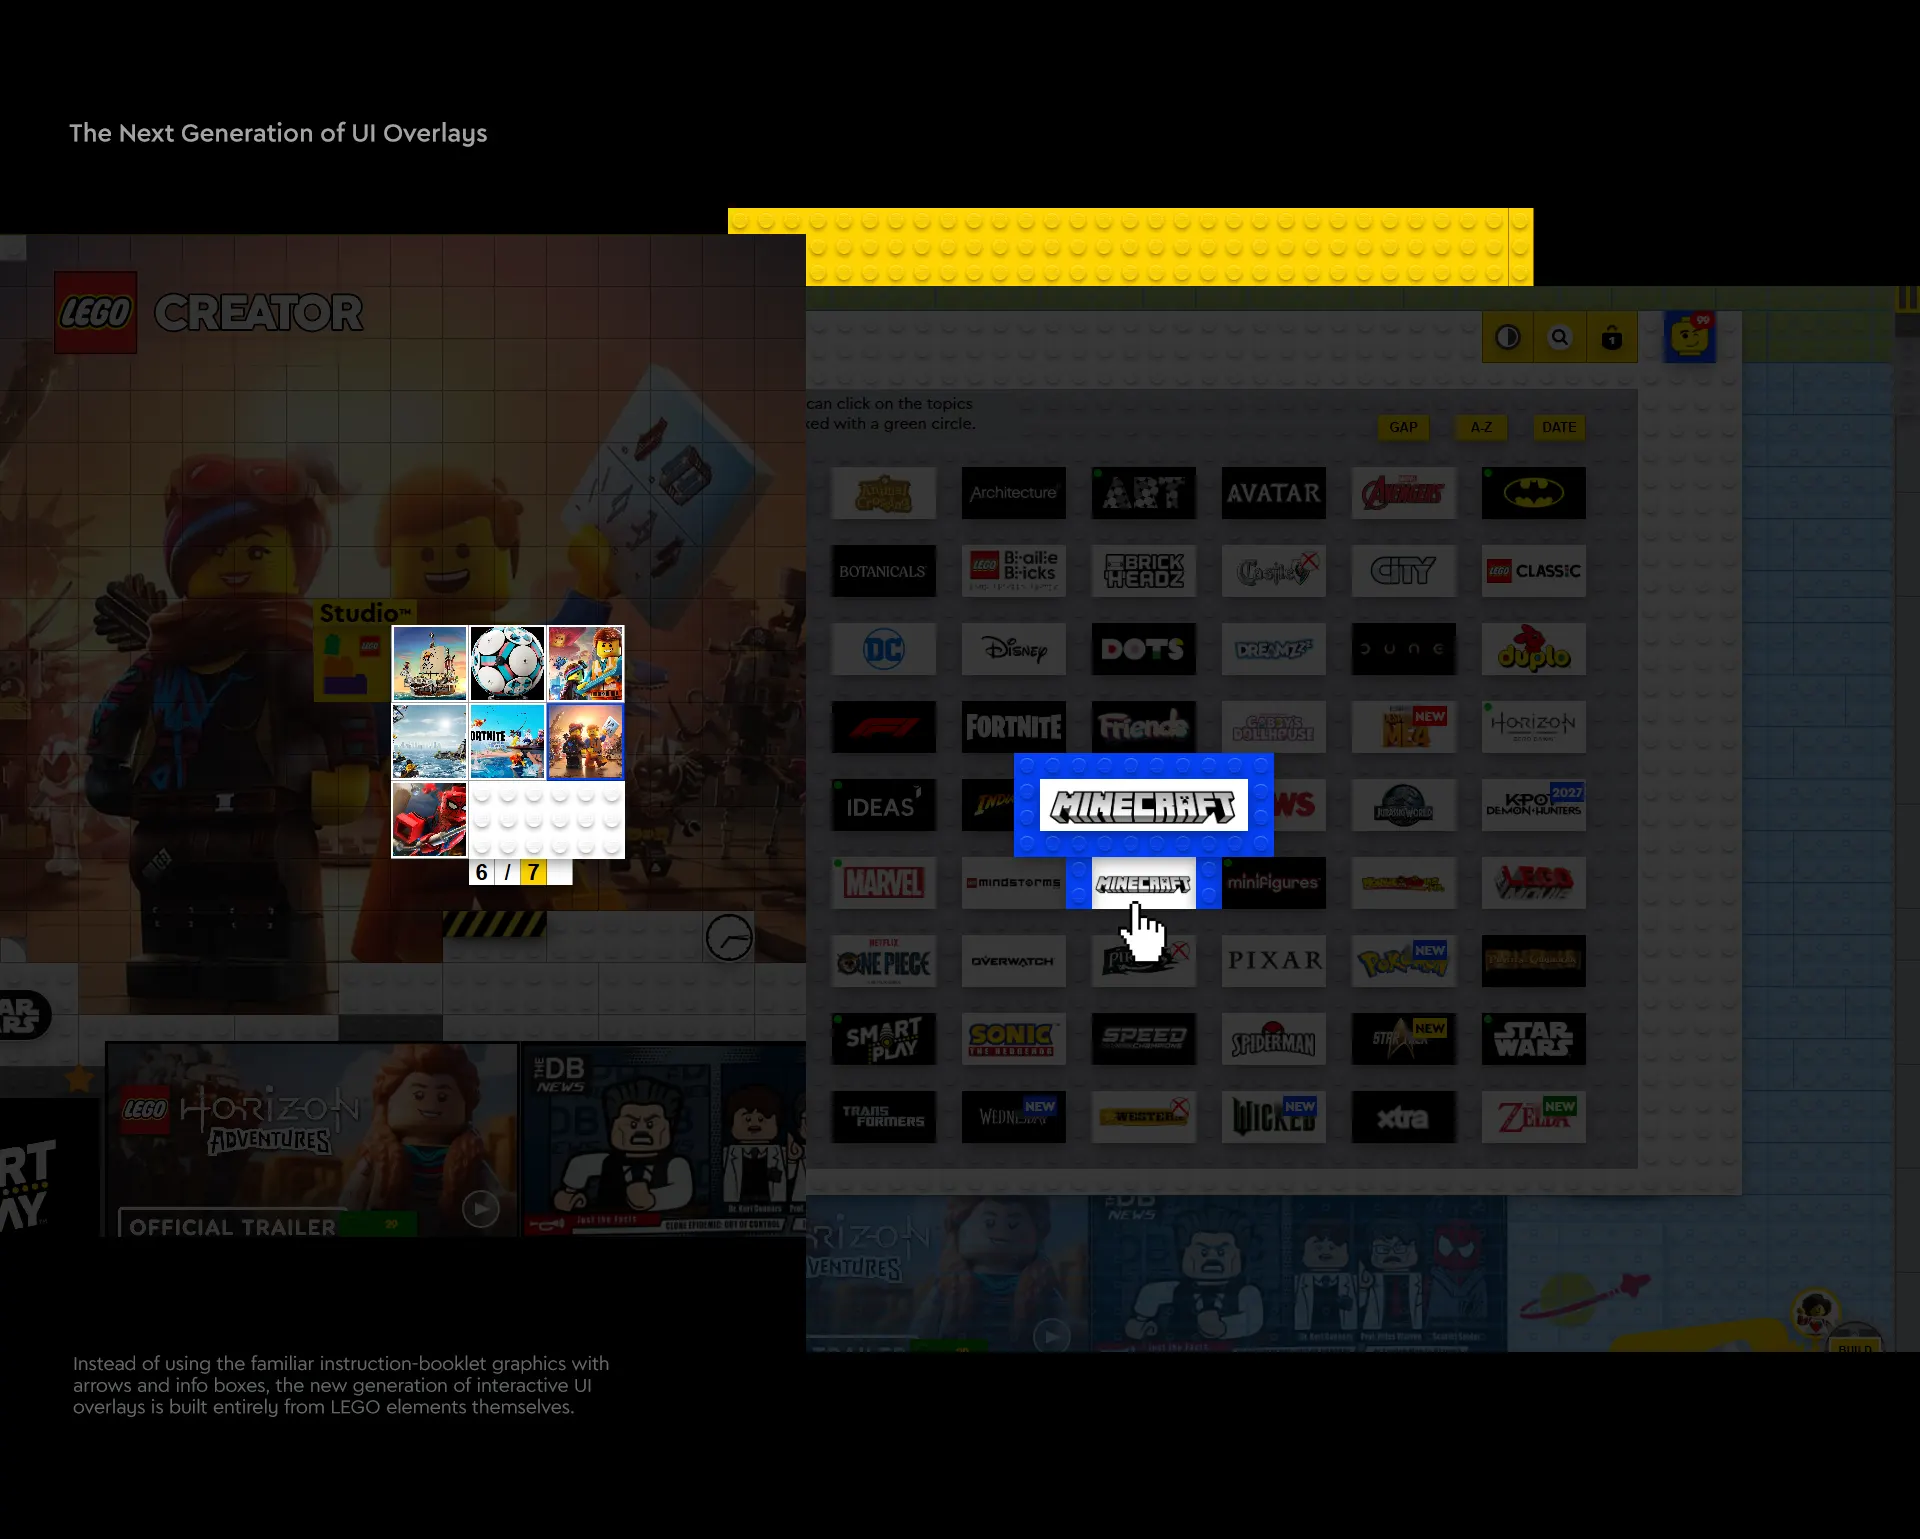Click the enlarged MINECRAFT brick overlay
This screenshot has height=1539, width=1920.
[x=1144, y=805]
